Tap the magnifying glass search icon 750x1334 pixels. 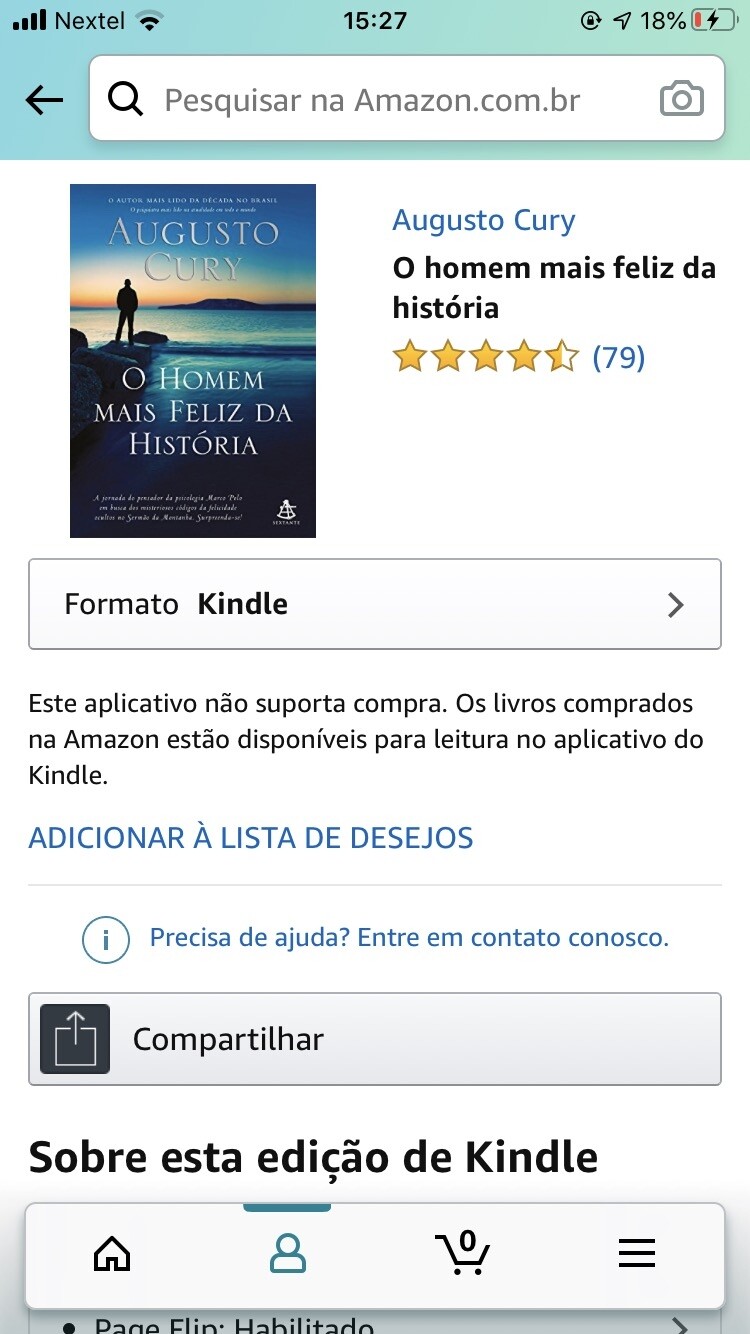pos(126,100)
